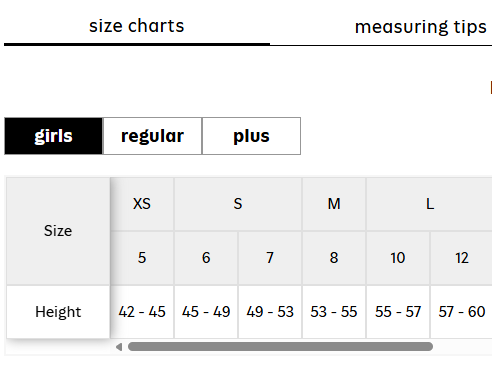Click the 42 - 45 height cell
This screenshot has height=366, width=492.
click(142, 312)
